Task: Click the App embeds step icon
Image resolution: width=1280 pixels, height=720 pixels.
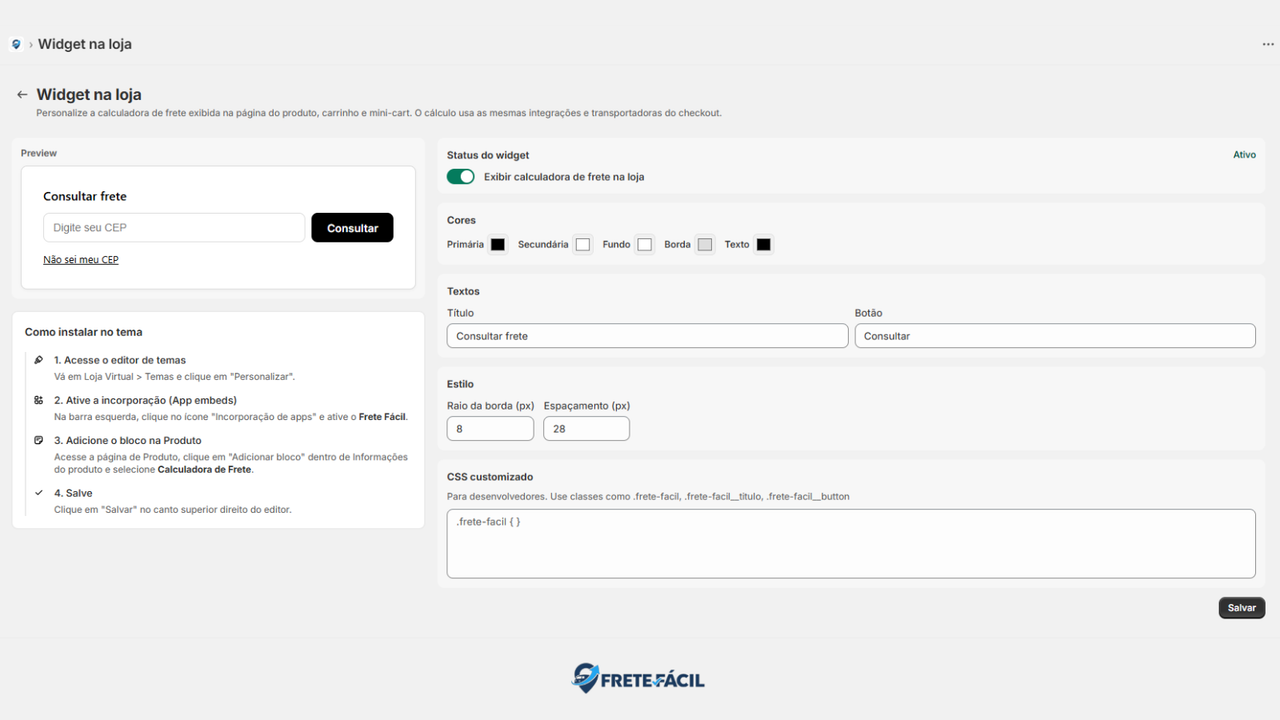Action: [38, 400]
